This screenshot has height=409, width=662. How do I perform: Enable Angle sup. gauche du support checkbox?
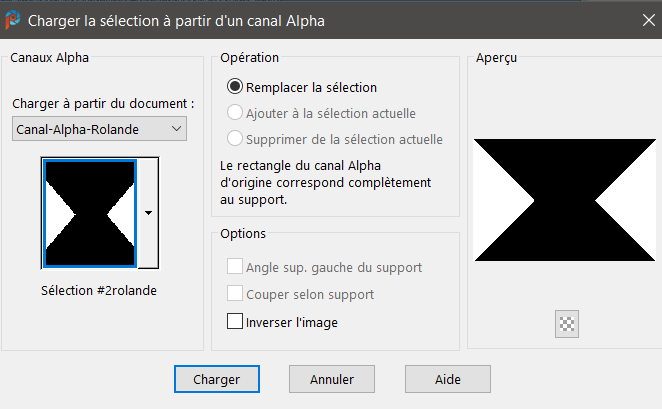tap(236, 267)
